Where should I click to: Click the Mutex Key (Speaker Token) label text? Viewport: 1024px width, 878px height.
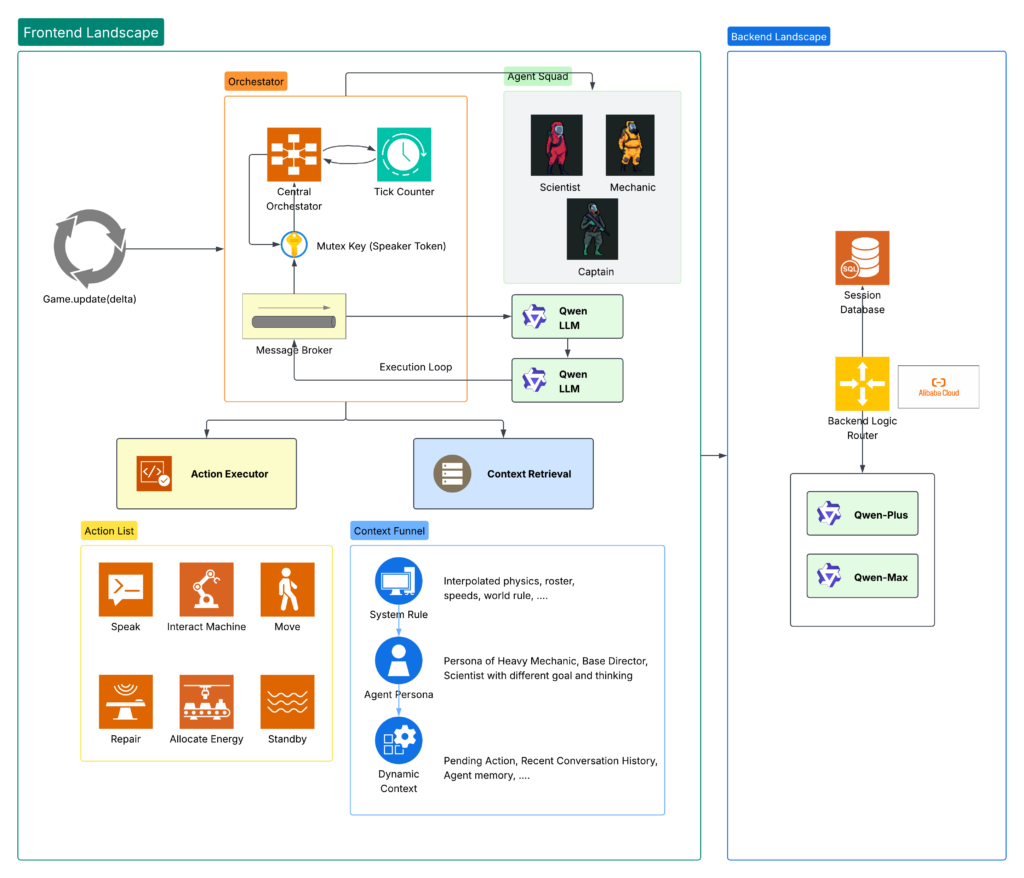381,246
